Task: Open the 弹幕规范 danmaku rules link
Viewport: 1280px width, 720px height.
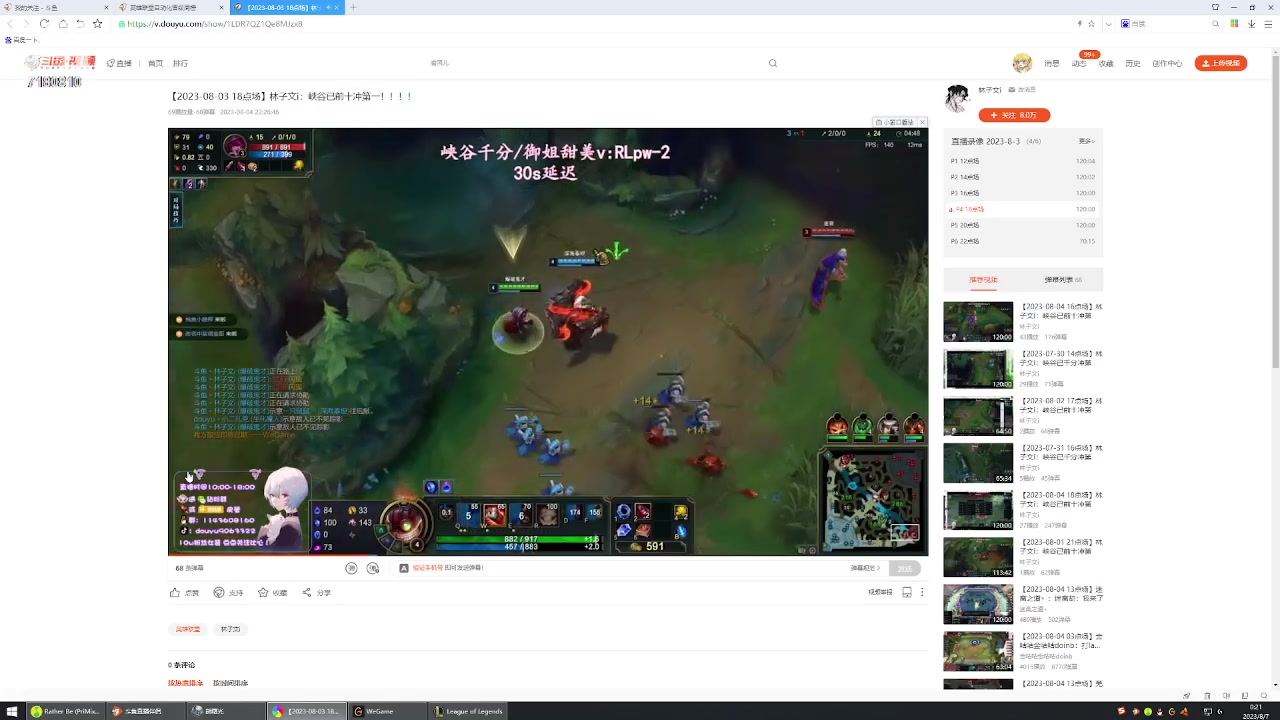Action: pyautogui.click(x=867, y=568)
